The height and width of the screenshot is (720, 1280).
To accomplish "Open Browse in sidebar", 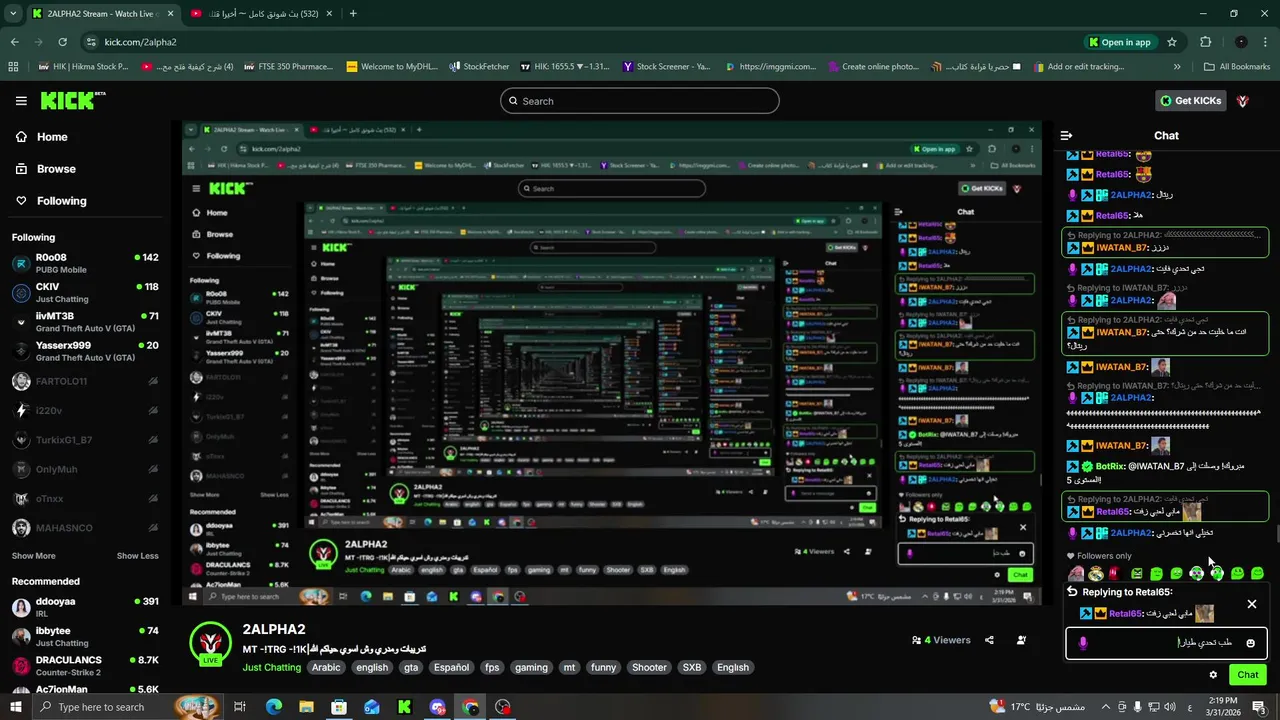I will pyautogui.click(x=56, y=169).
